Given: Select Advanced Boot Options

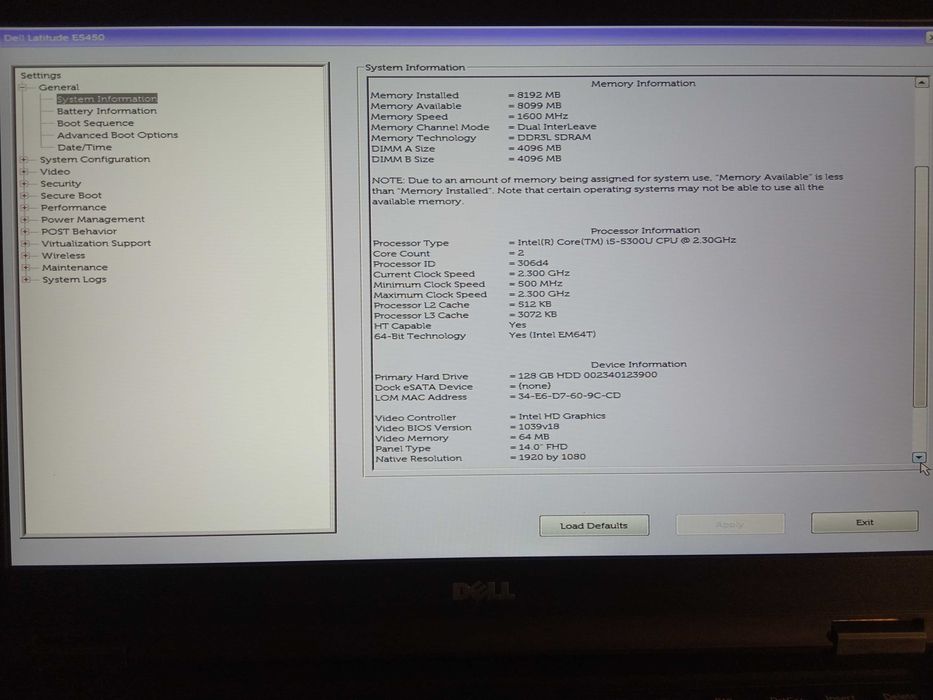Looking at the screenshot, I should click(x=117, y=135).
